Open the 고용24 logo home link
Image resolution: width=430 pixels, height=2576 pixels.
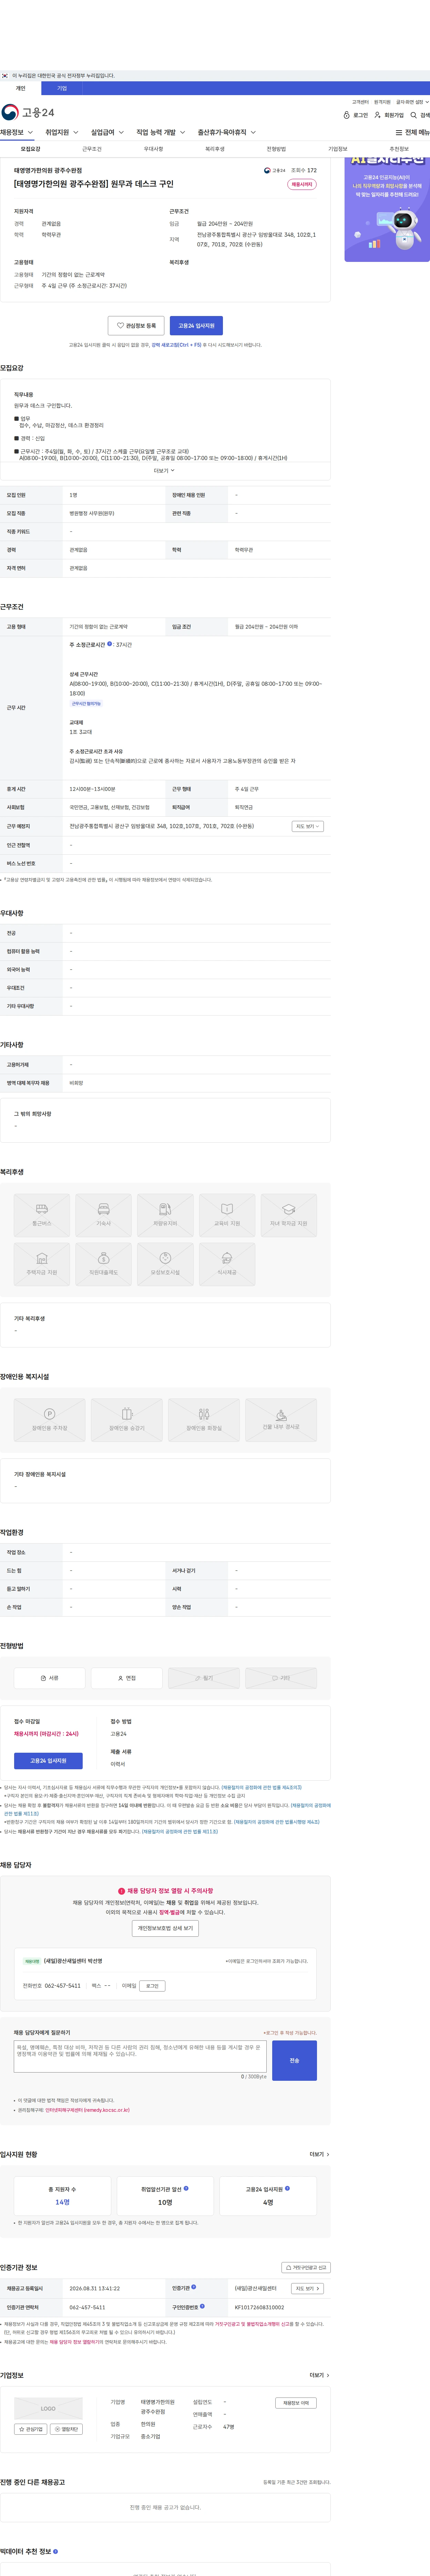[x=28, y=112]
